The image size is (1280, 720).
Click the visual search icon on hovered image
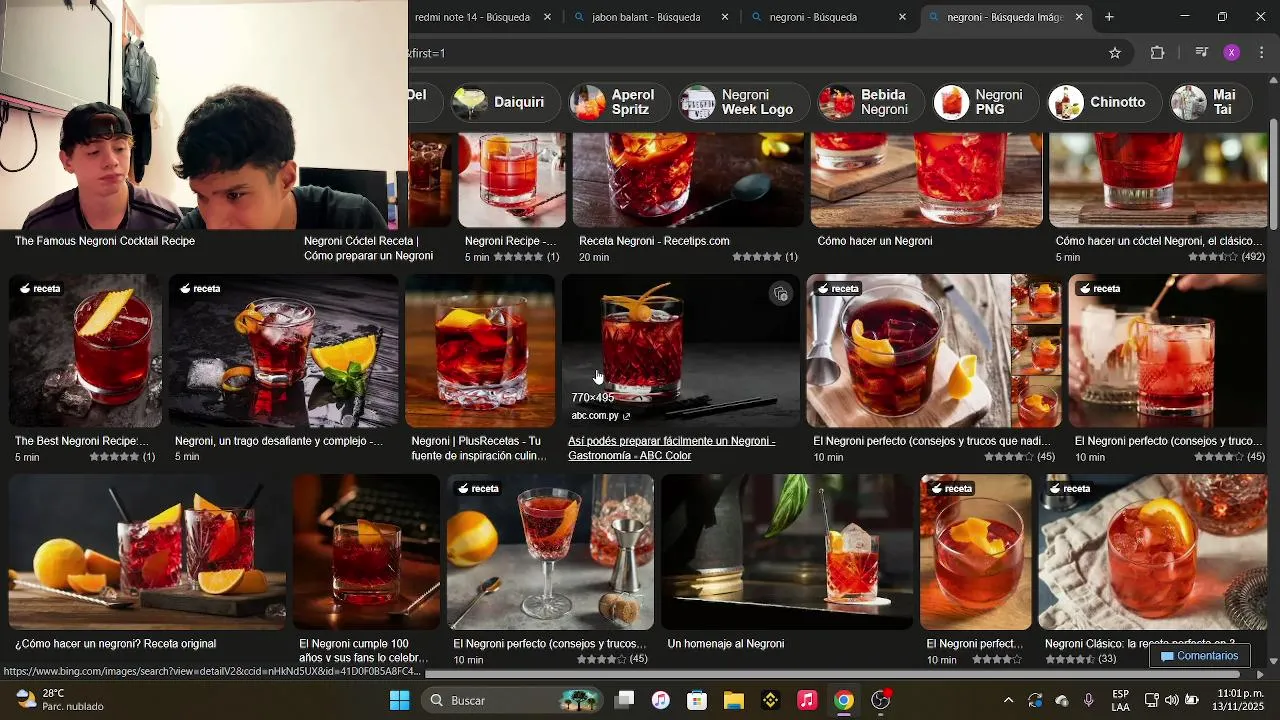[781, 294]
